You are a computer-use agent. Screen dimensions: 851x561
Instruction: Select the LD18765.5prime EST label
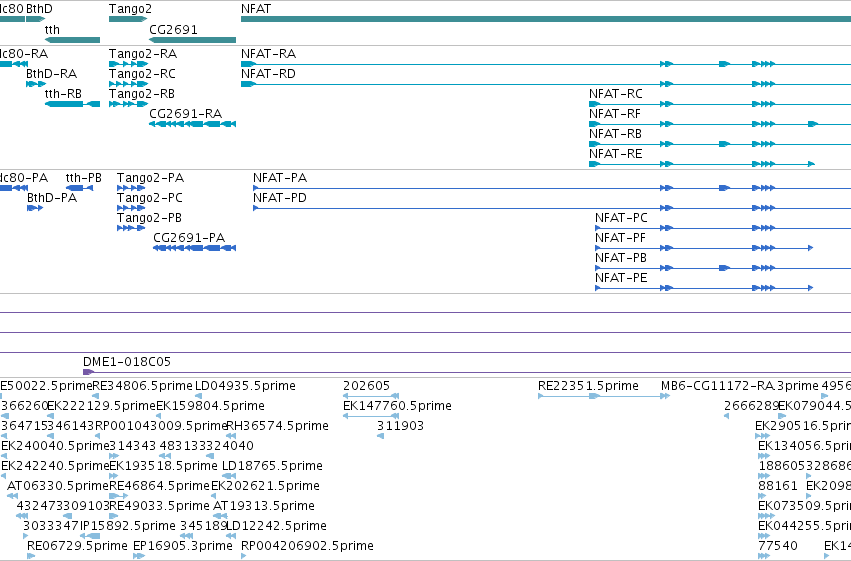[272, 466]
